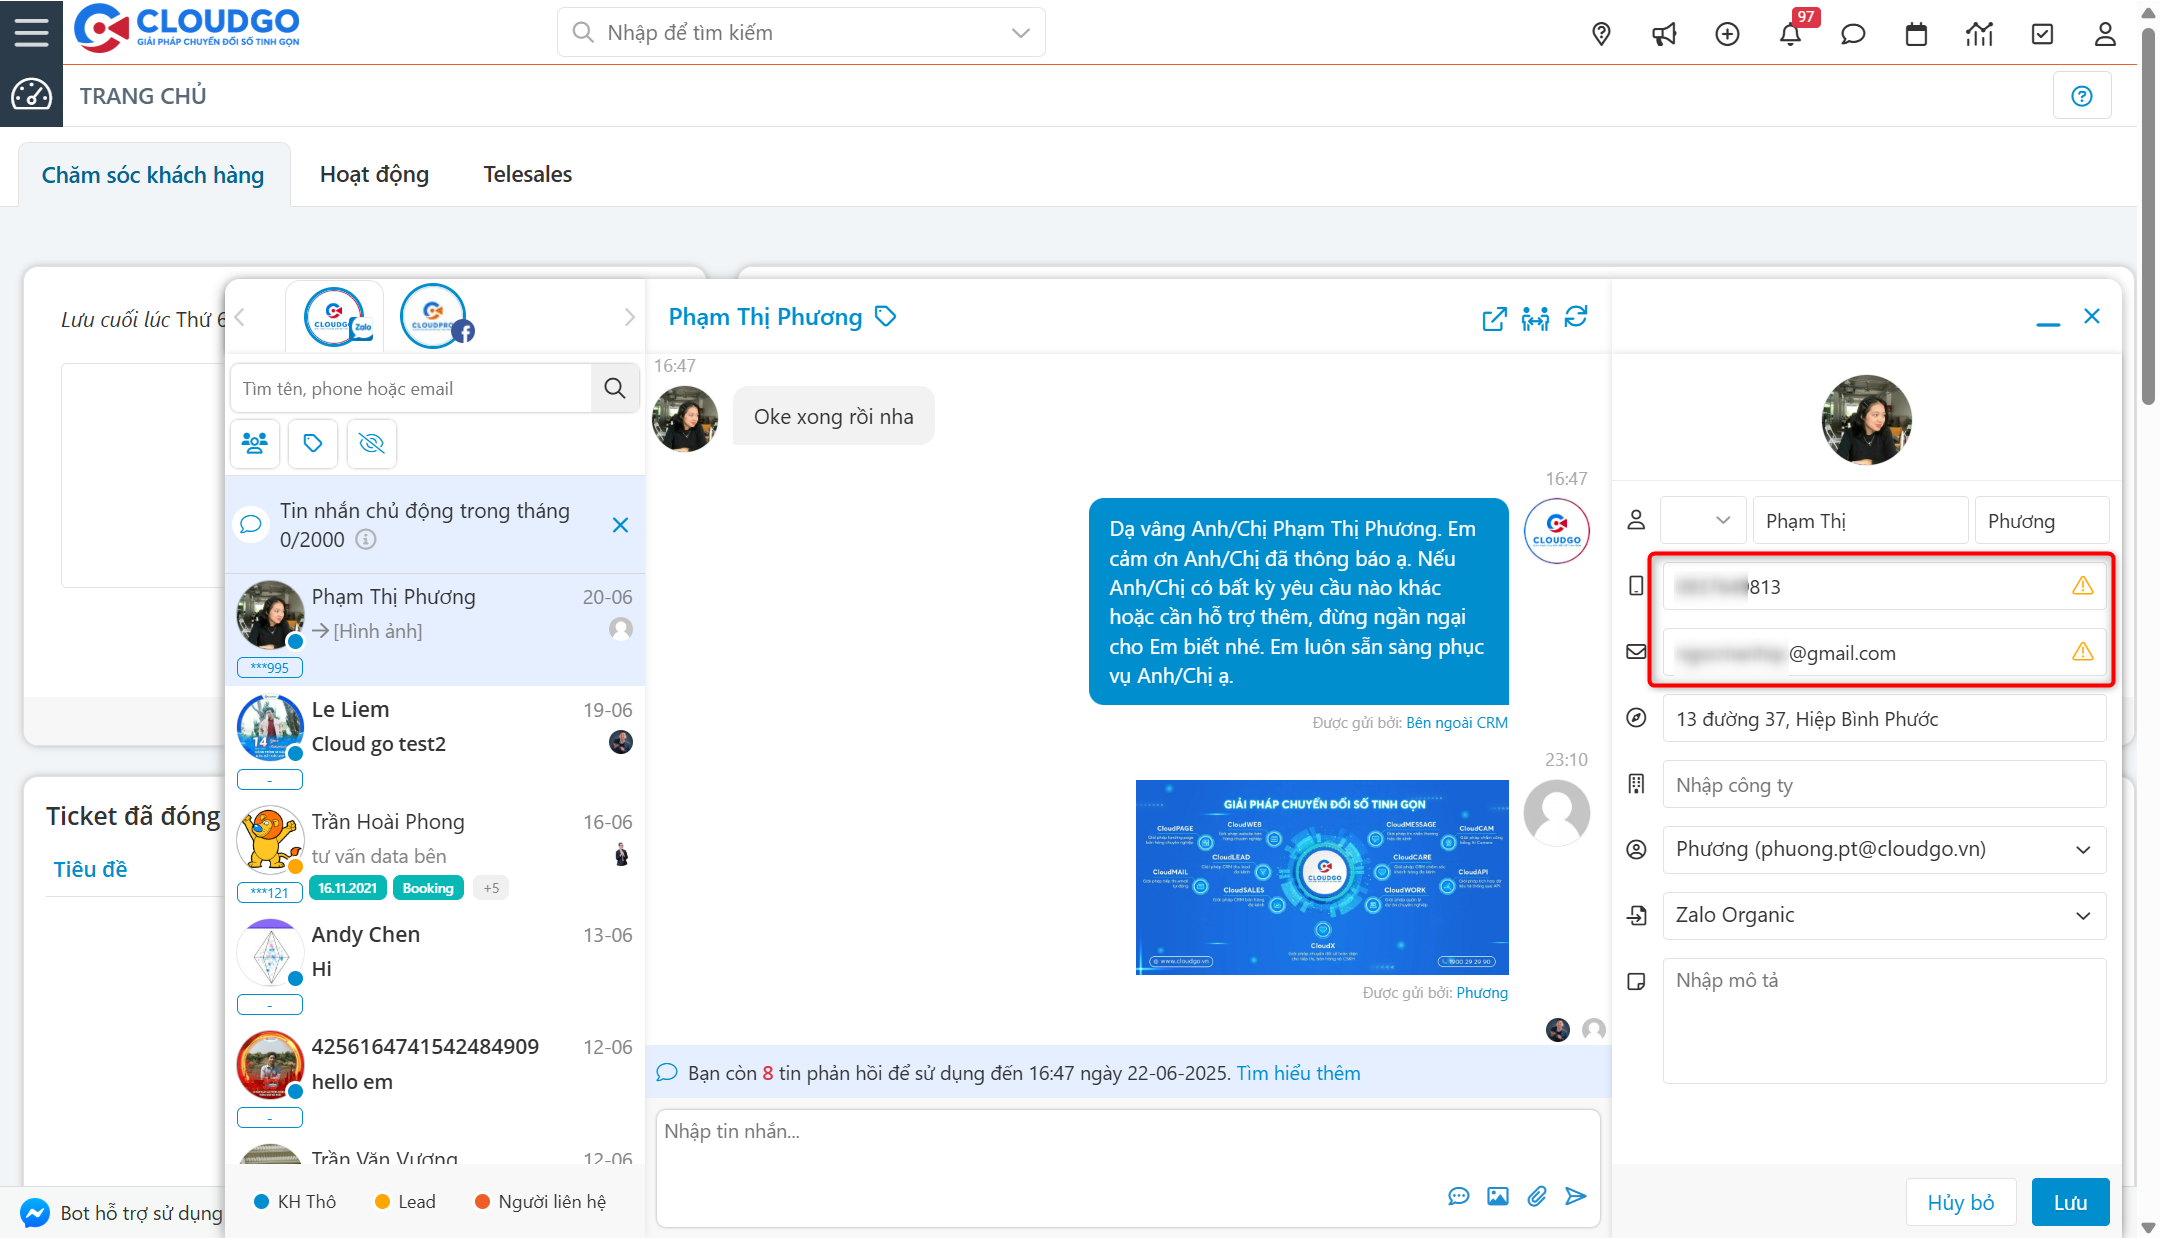Screen dimensions: 2160x1238
Task: Click the transfer conversation icon near Phạm Thị Phương
Action: tap(1535, 318)
